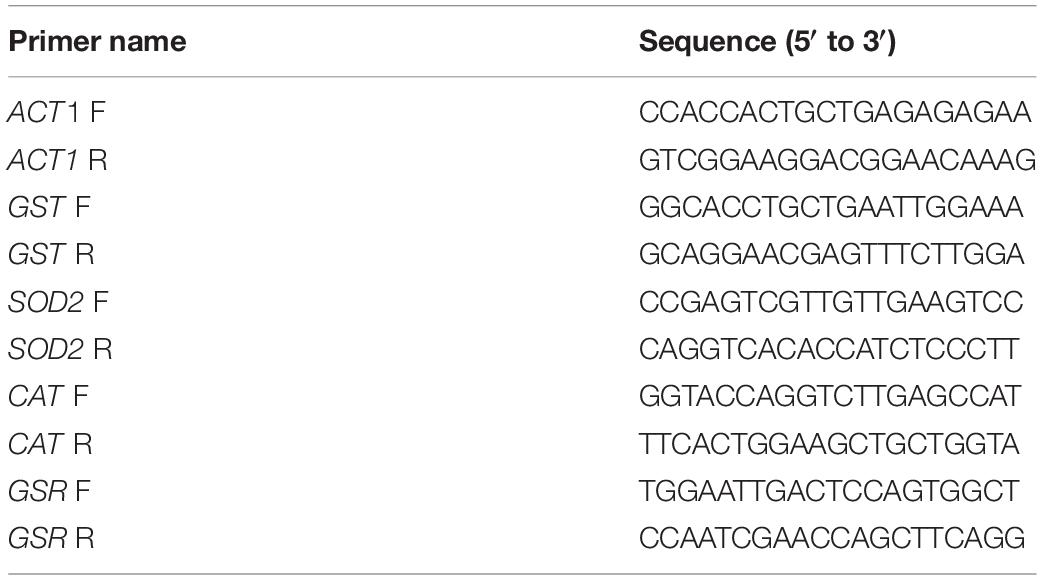This screenshot has height=580, width=1042.
Task: Click sequence GTCGGAAGGACGGAACAAAG
Action: tap(837, 160)
